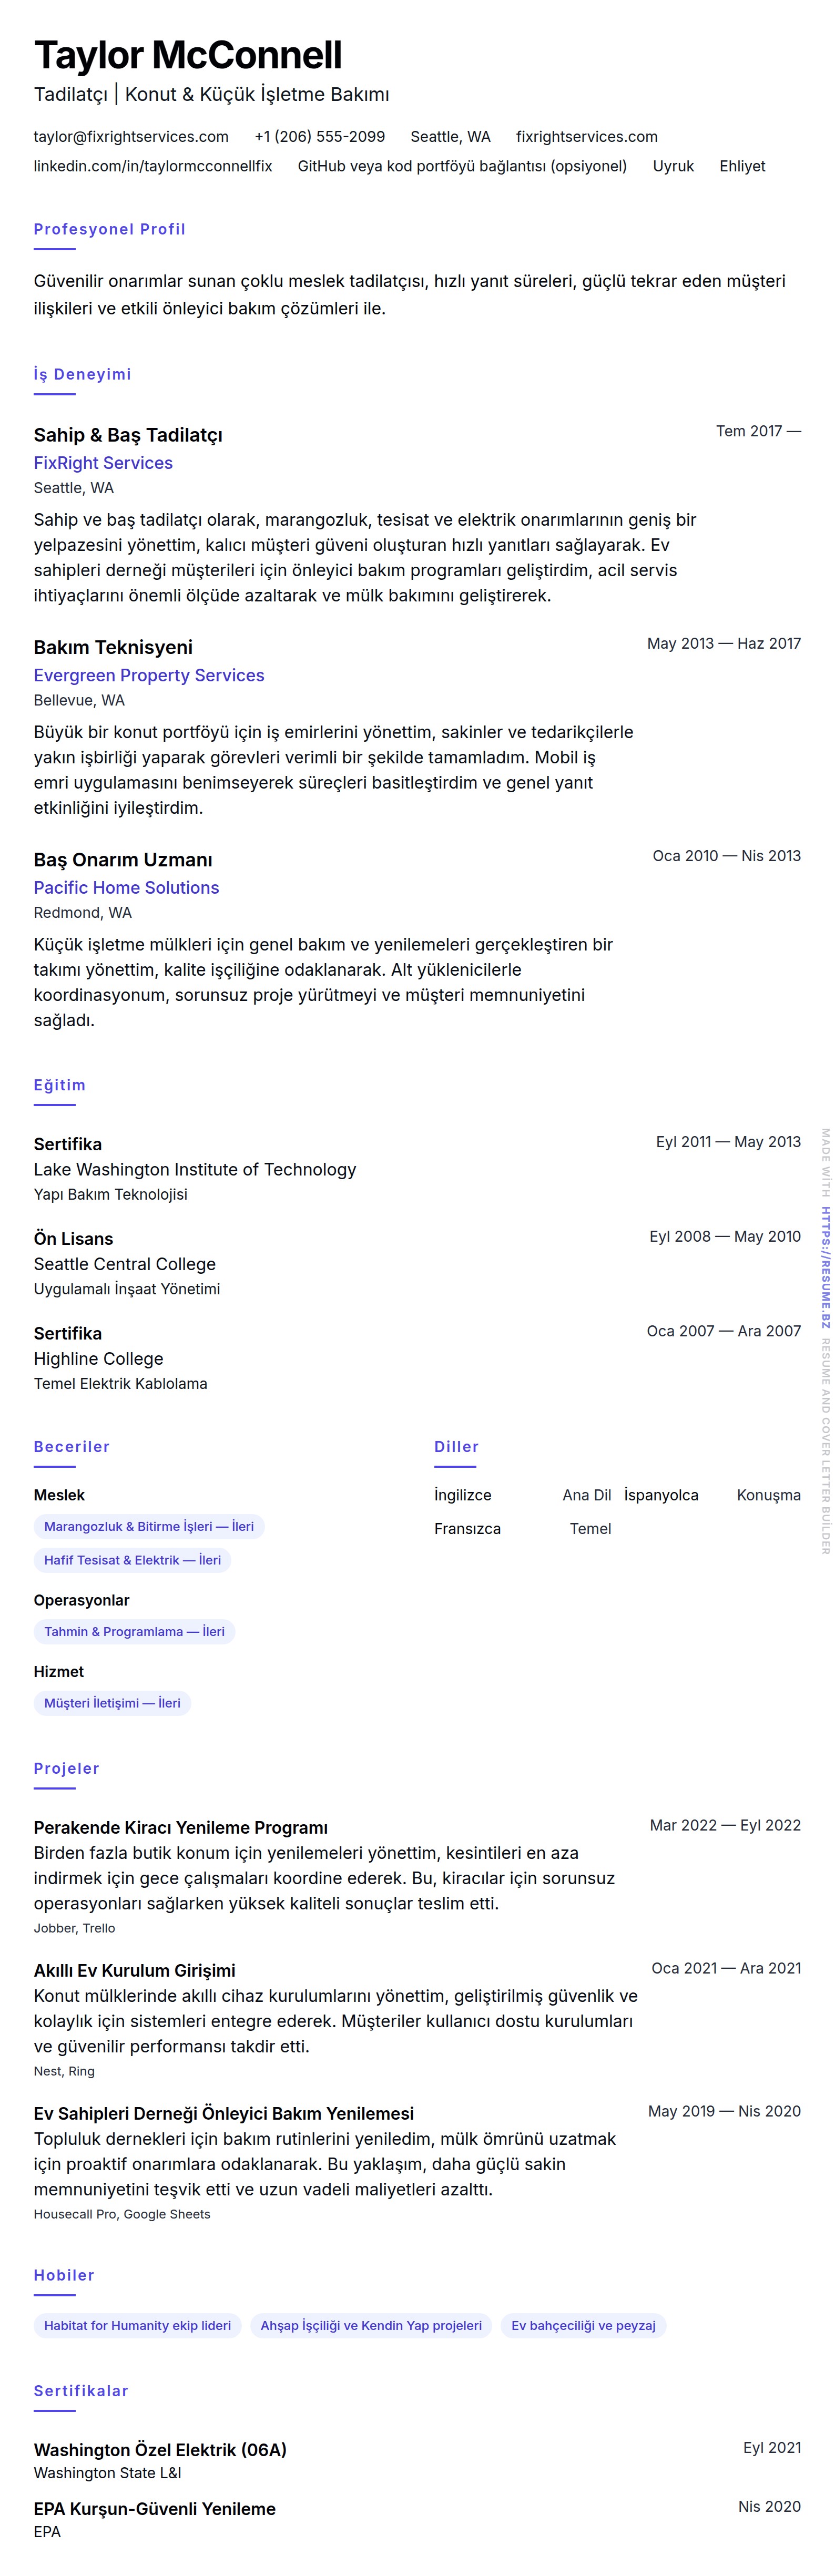
Task: Open the Evergreen Property Services link
Action: tap(149, 675)
